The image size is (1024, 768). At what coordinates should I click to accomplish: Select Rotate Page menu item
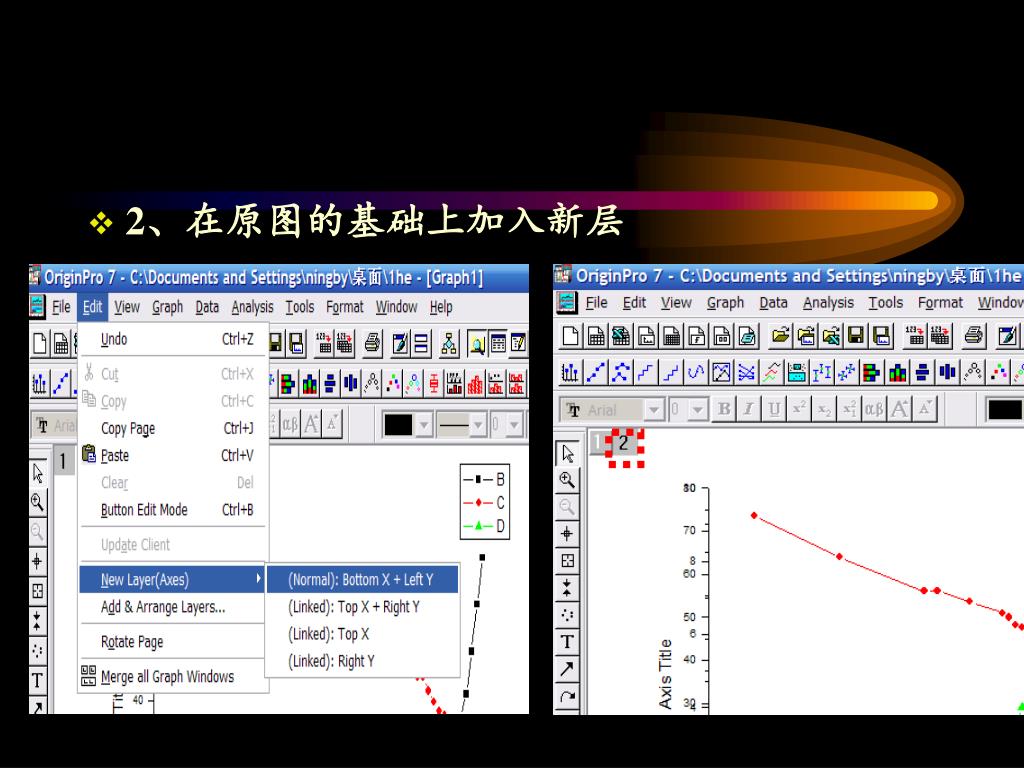pyautogui.click(x=172, y=642)
